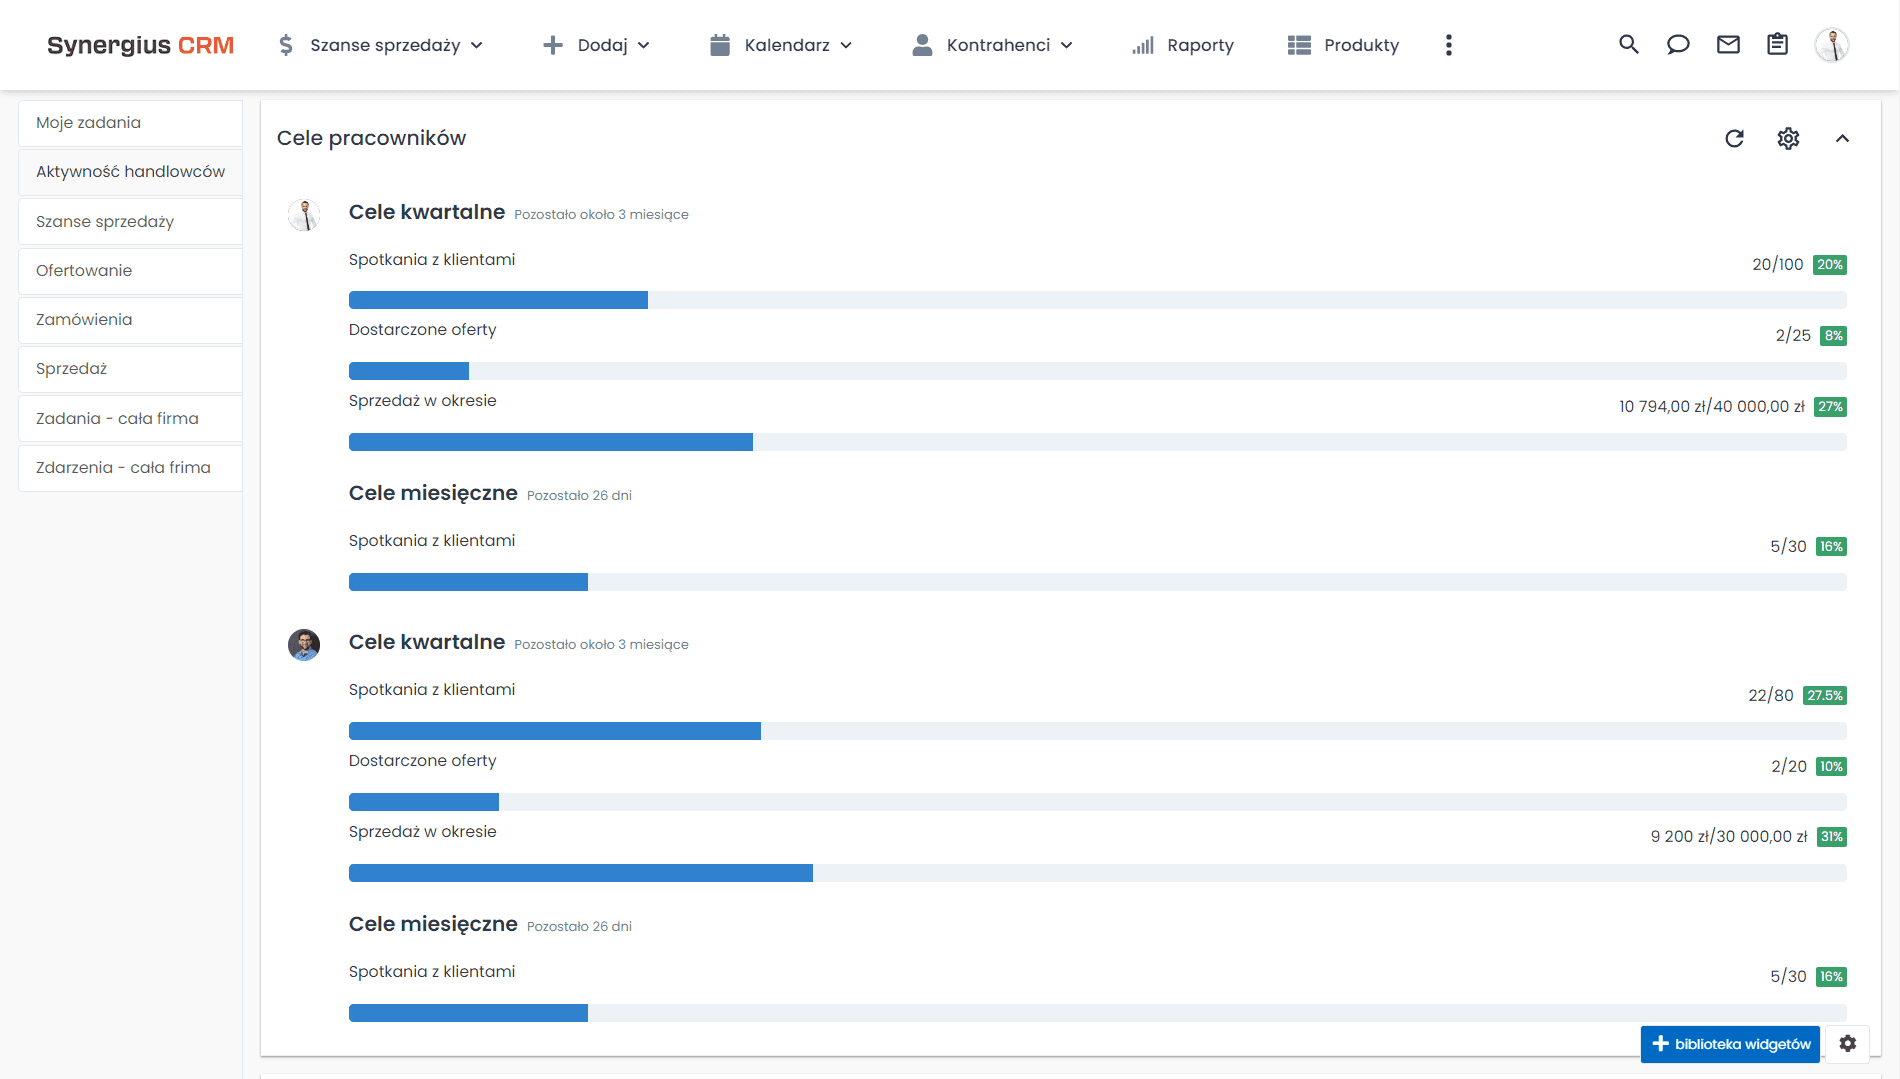The width and height of the screenshot is (1900, 1079).
Task: Open Produkty from the top menu
Action: [x=1343, y=45]
